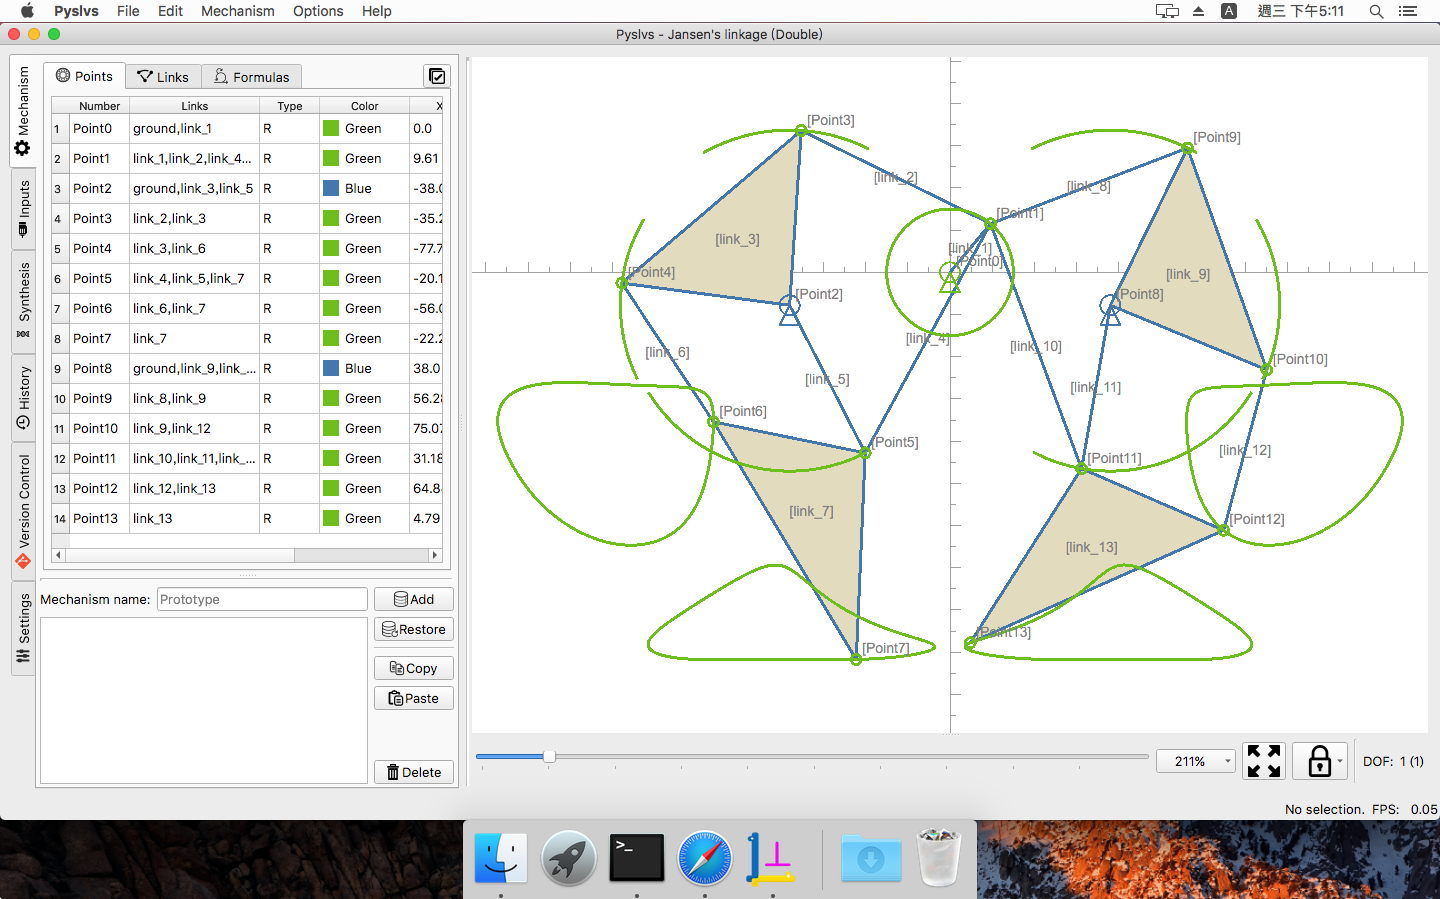Toggle the checkbox icon above the table

[x=437, y=76]
